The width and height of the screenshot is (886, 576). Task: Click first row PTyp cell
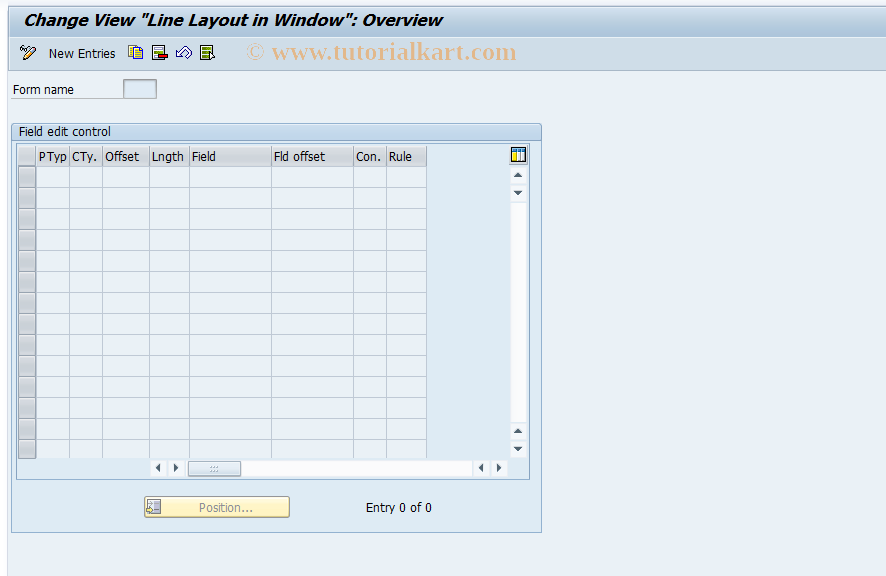(x=53, y=177)
